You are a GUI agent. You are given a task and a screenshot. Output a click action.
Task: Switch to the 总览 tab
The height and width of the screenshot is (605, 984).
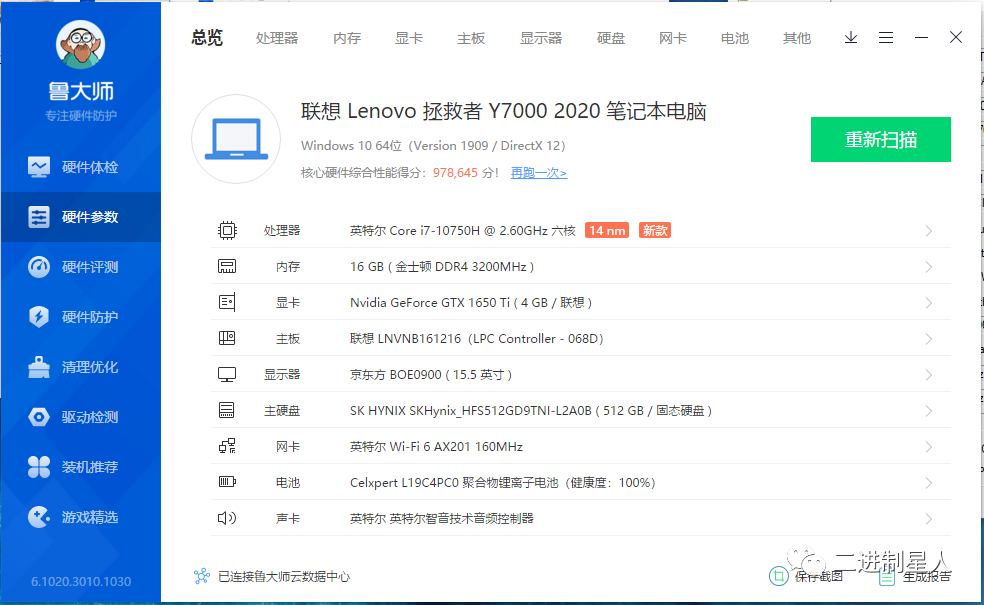207,38
